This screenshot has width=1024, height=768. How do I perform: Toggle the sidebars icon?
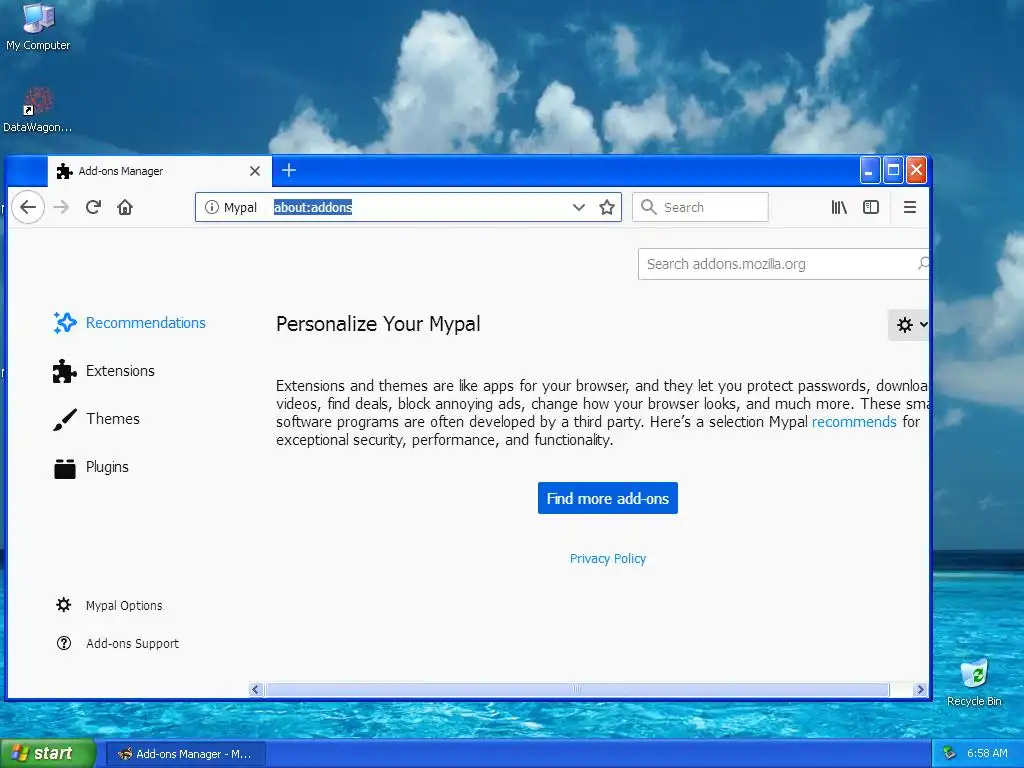(871, 207)
